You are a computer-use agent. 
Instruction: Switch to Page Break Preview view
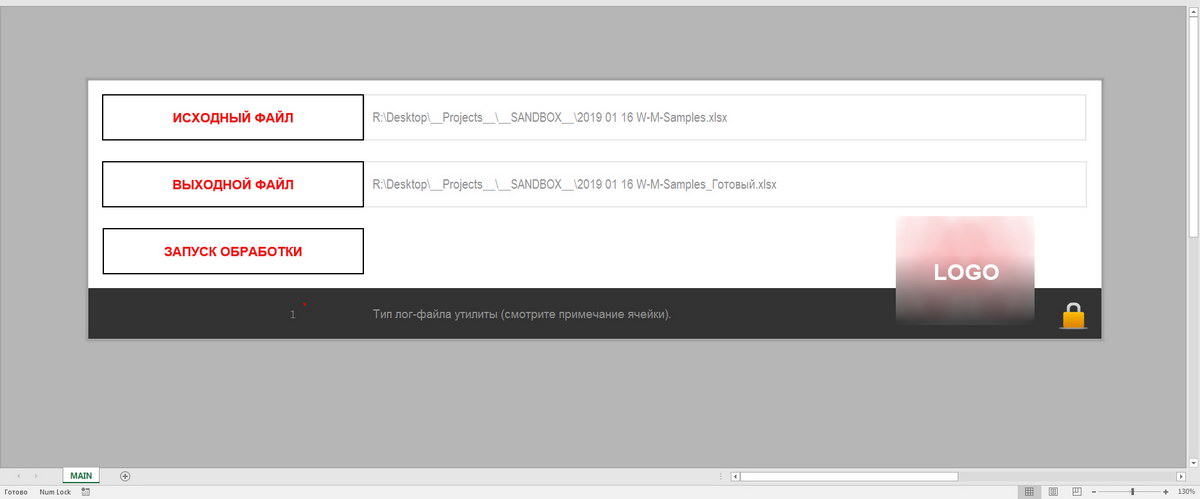1076,492
